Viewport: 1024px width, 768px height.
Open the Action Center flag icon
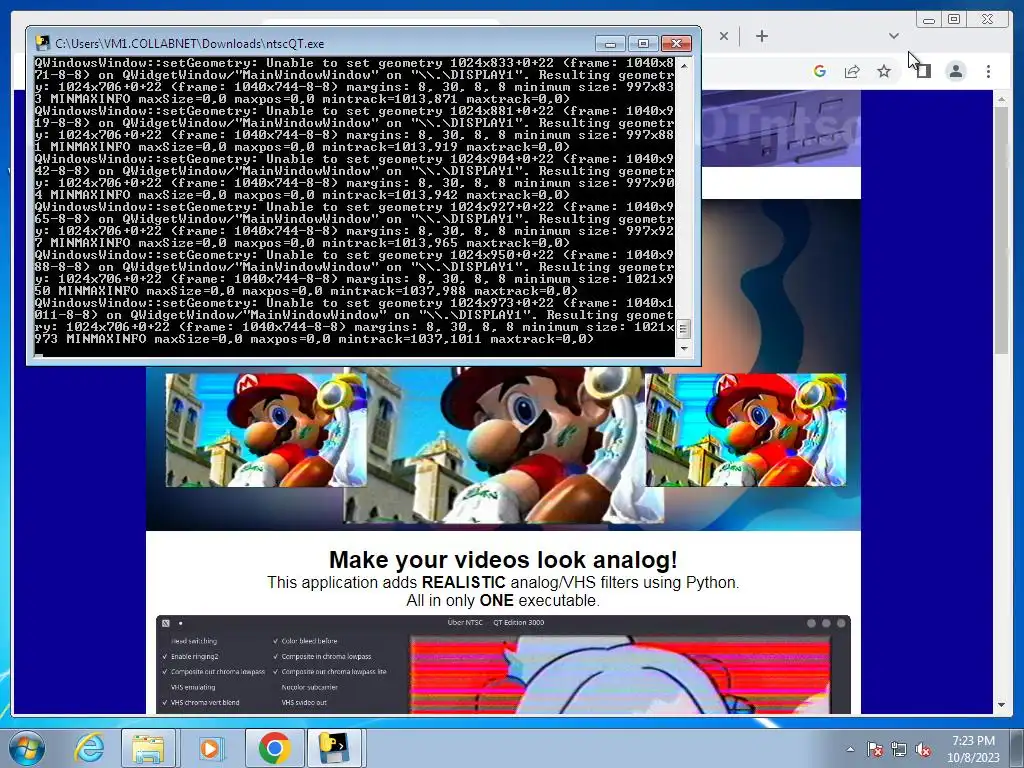pos(875,749)
